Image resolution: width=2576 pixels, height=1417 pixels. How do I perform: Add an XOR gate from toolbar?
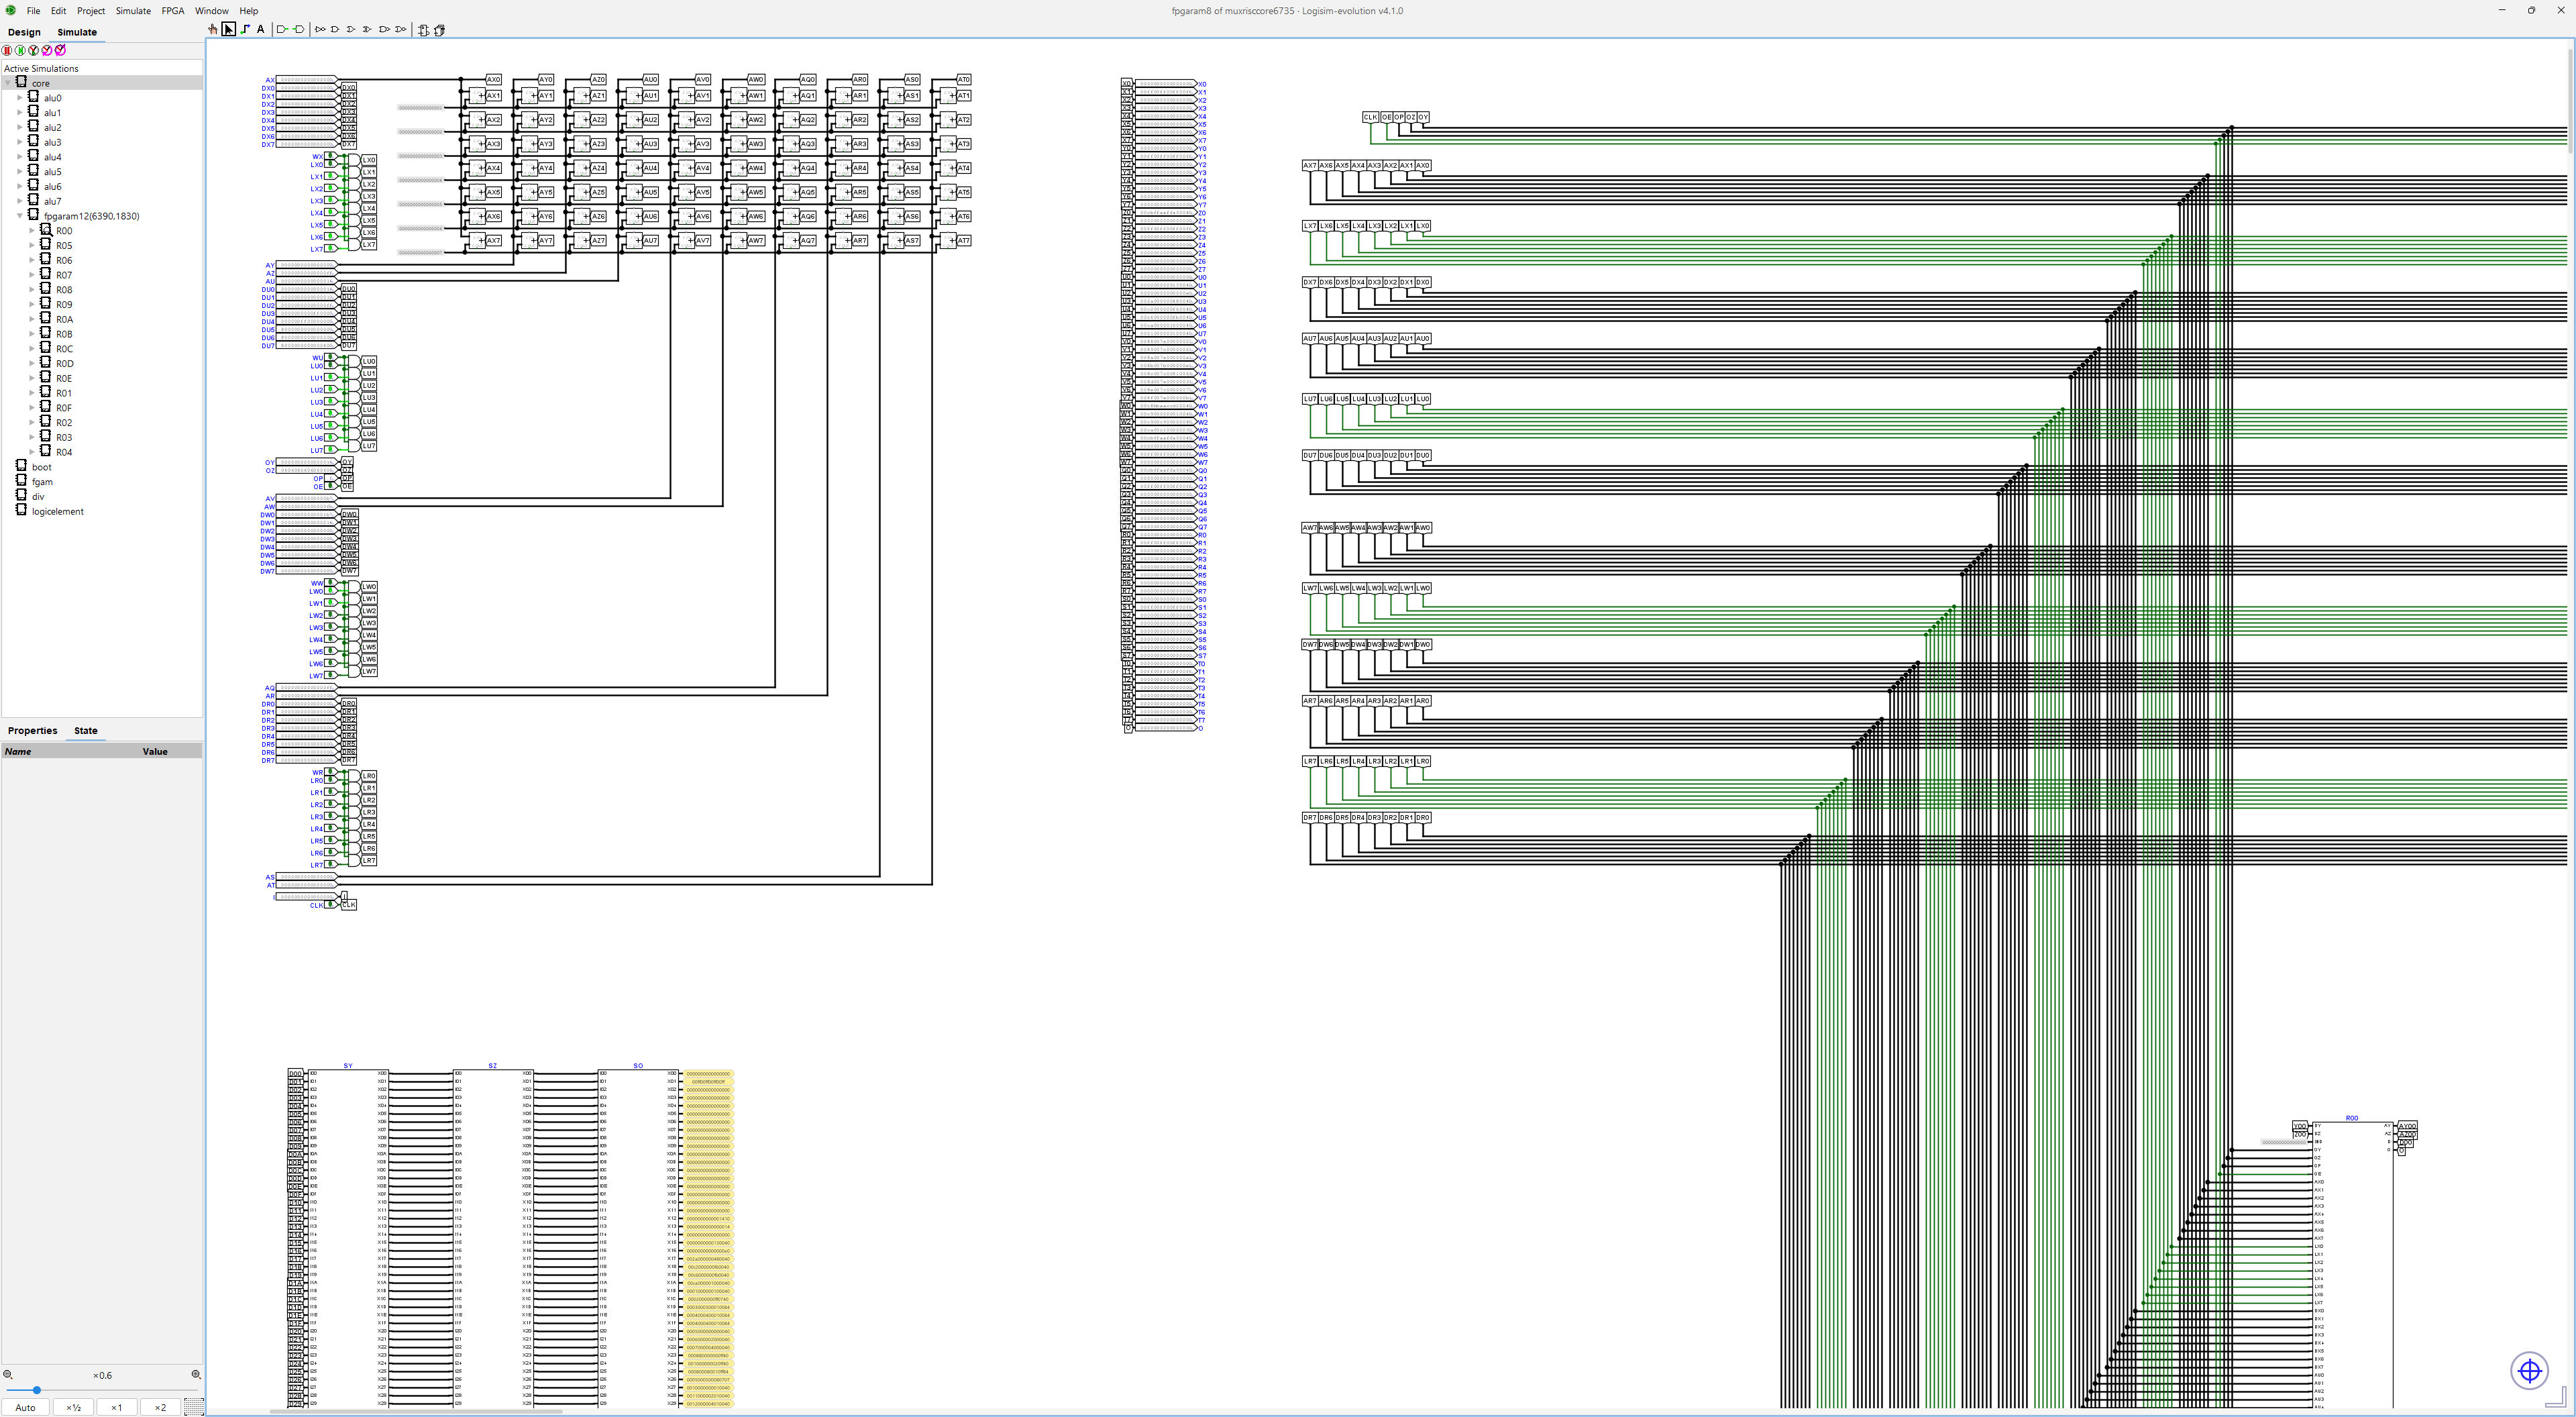tap(367, 30)
